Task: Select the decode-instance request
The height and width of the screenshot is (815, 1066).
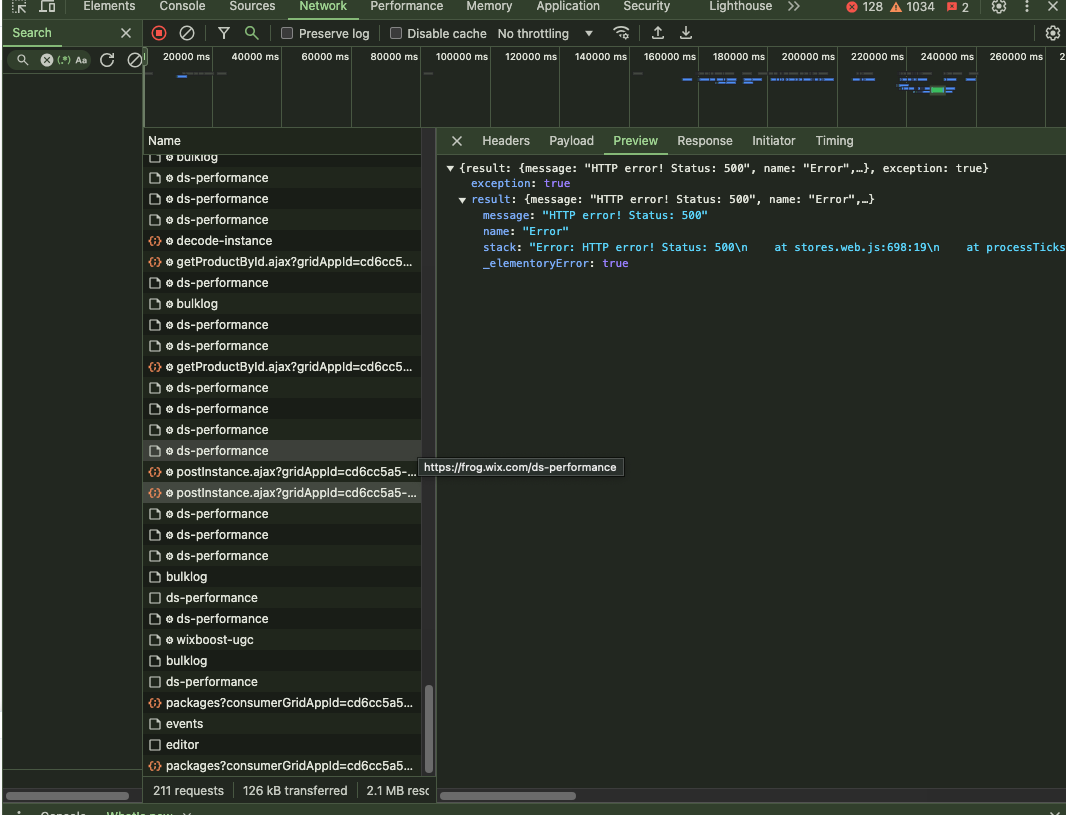Action: click(224, 241)
